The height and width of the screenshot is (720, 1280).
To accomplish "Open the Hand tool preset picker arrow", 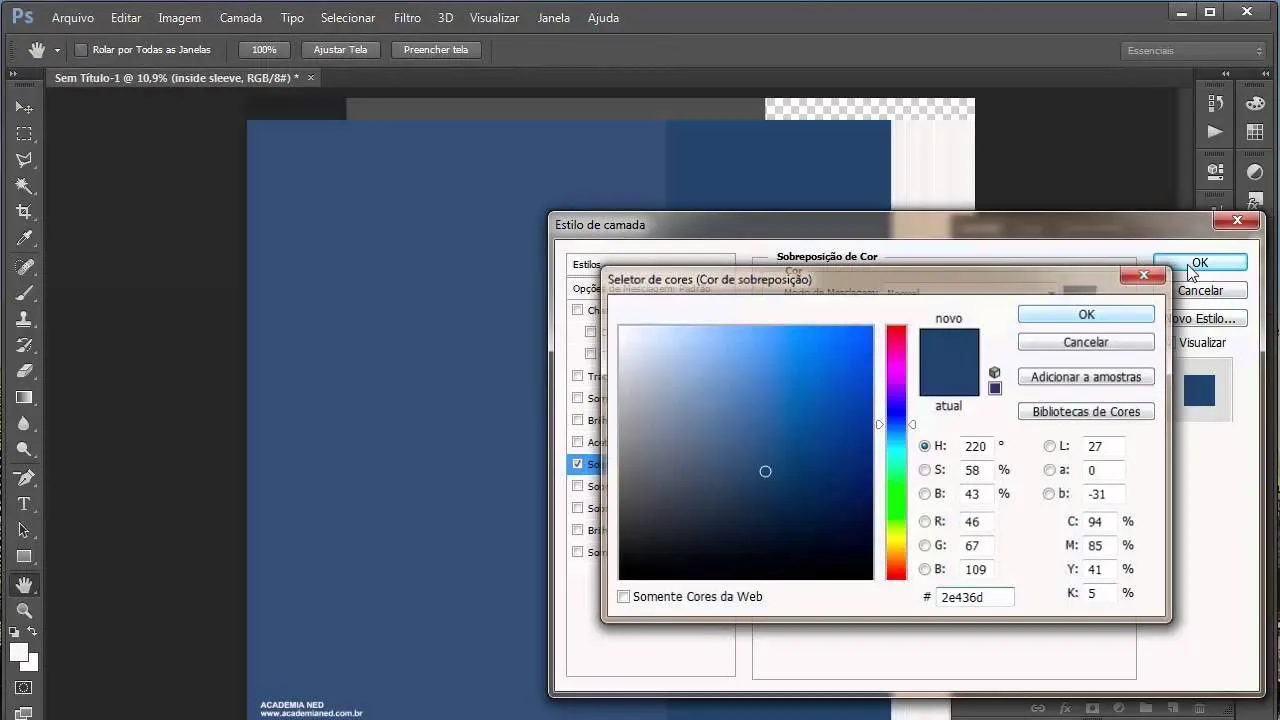I will [57, 50].
